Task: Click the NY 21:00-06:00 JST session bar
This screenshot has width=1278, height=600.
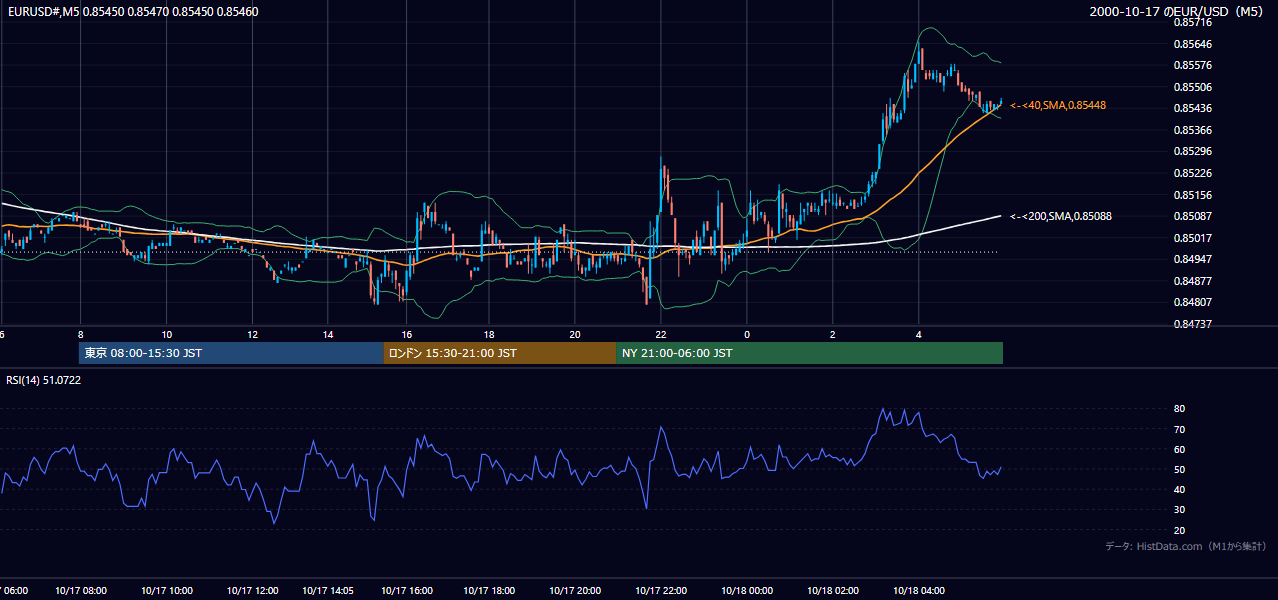Action: 809,353
